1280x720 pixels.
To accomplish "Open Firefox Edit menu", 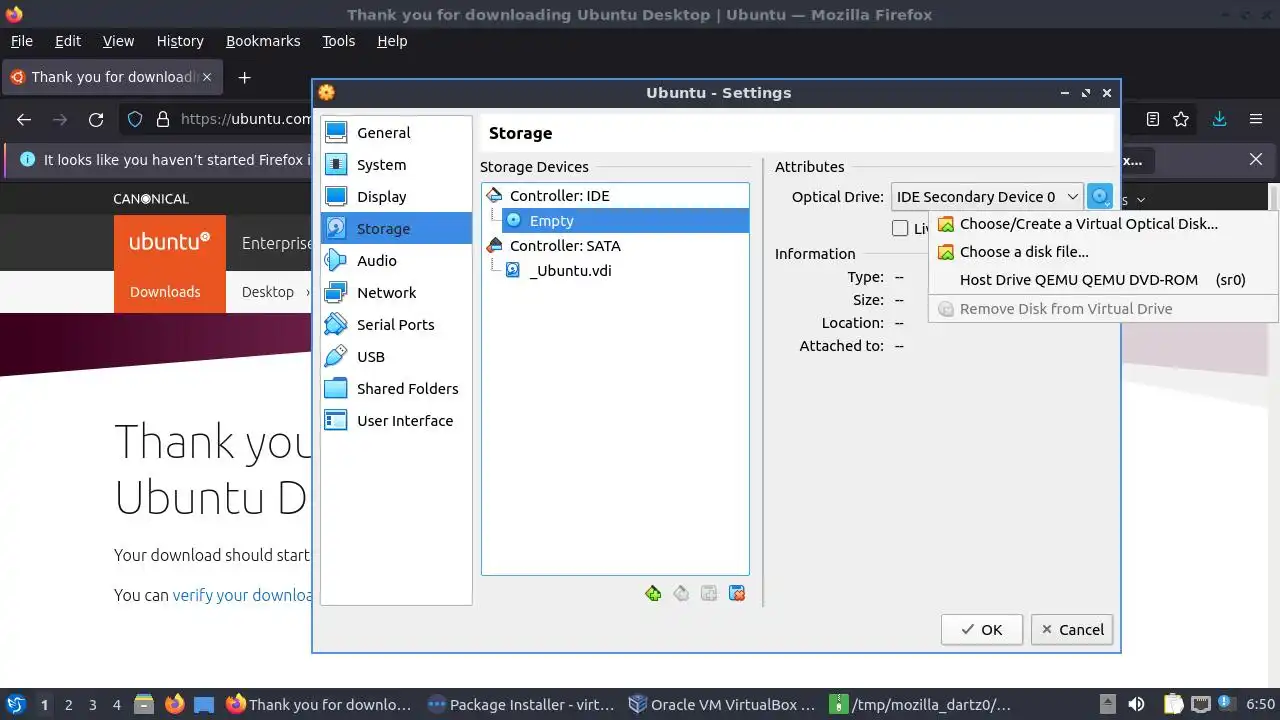I will coord(68,41).
